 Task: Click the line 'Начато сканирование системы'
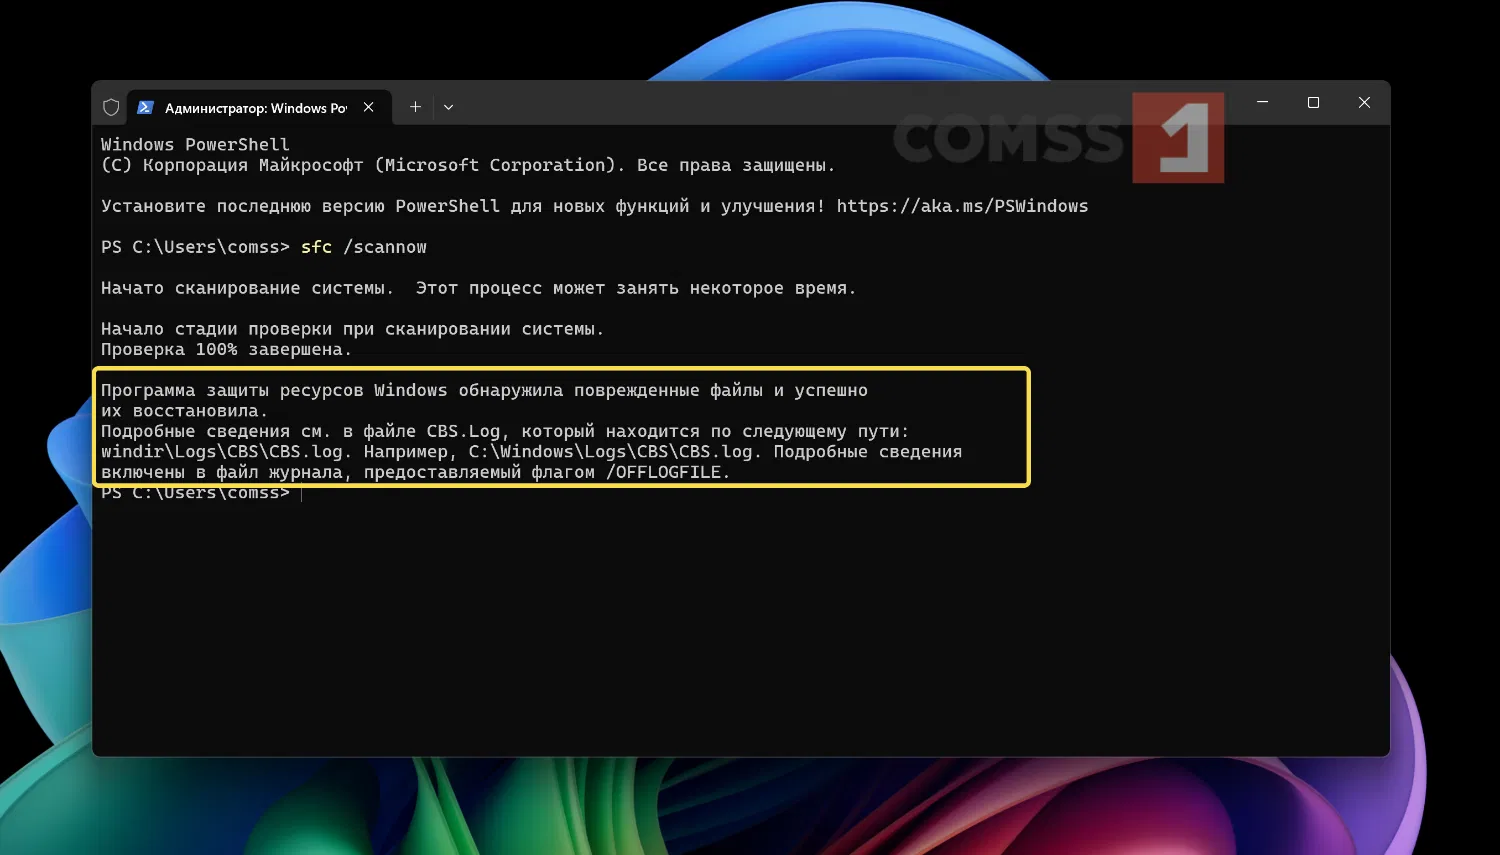coord(479,288)
